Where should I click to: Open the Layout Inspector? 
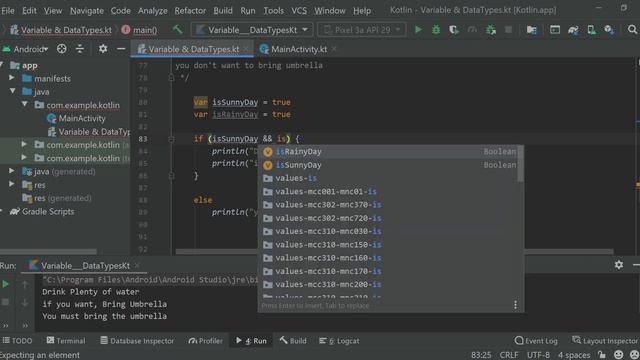(x=605, y=340)
